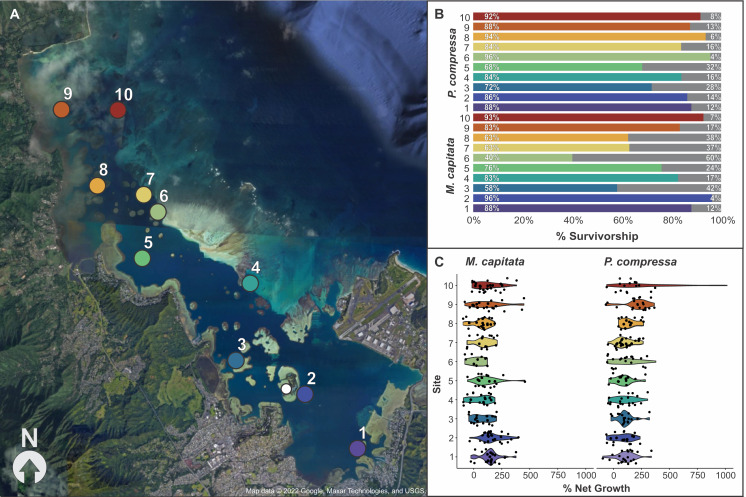Click the number '4' label above the teal marker
This screenshot has height=497, width=746.
coord(255,267)
